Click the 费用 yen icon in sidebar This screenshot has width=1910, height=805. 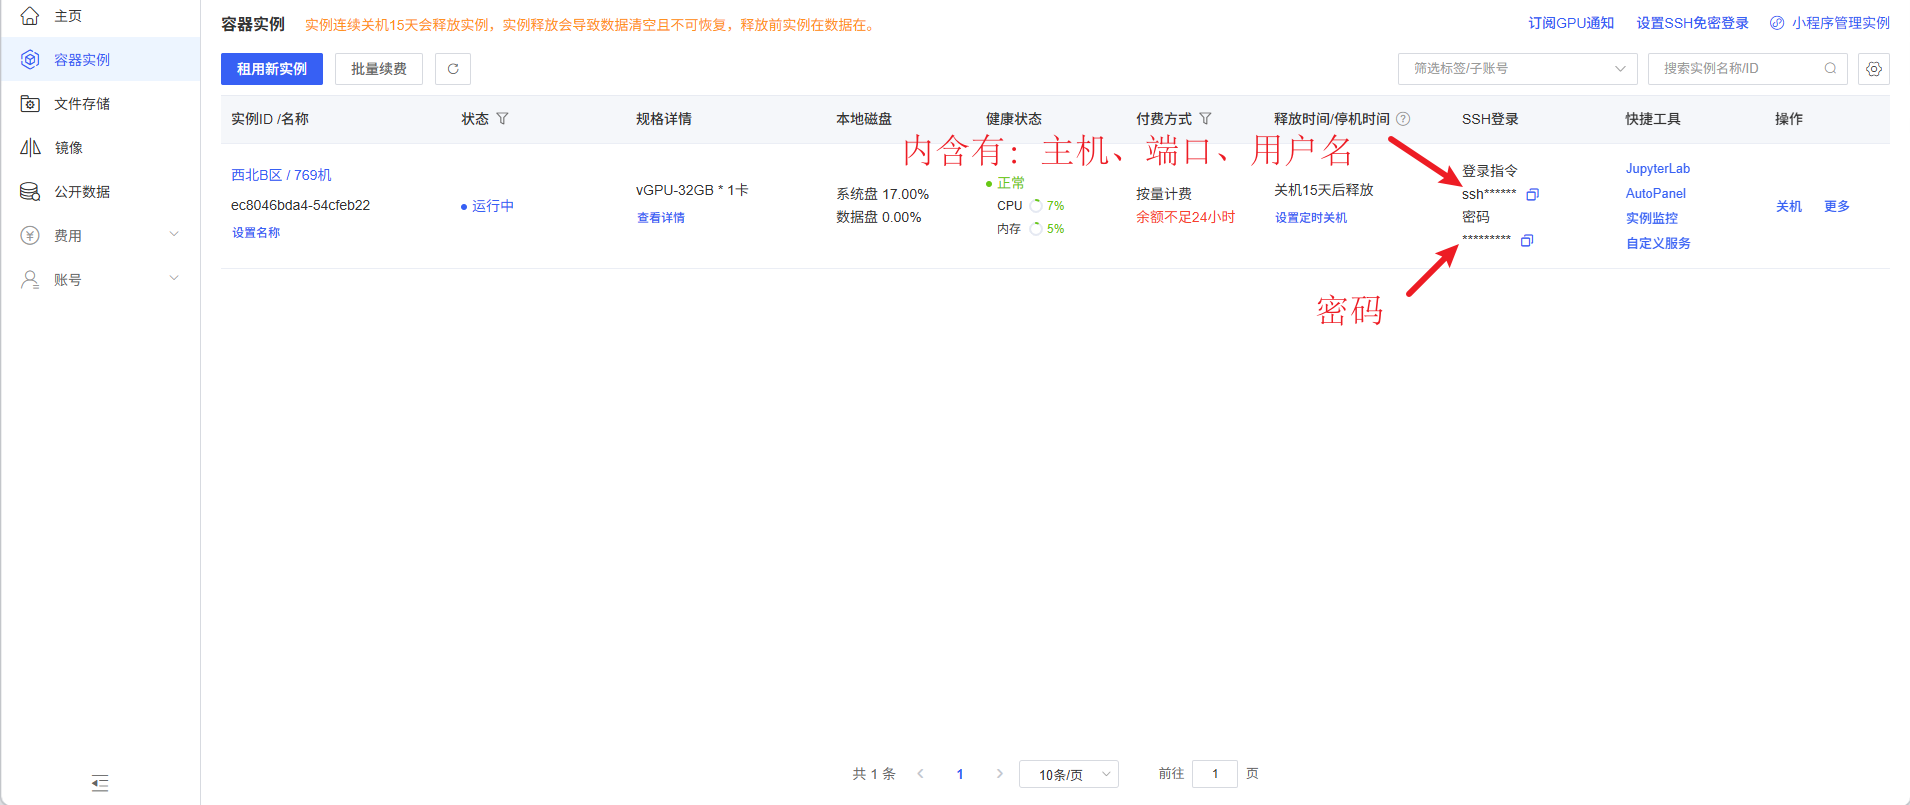30,236
